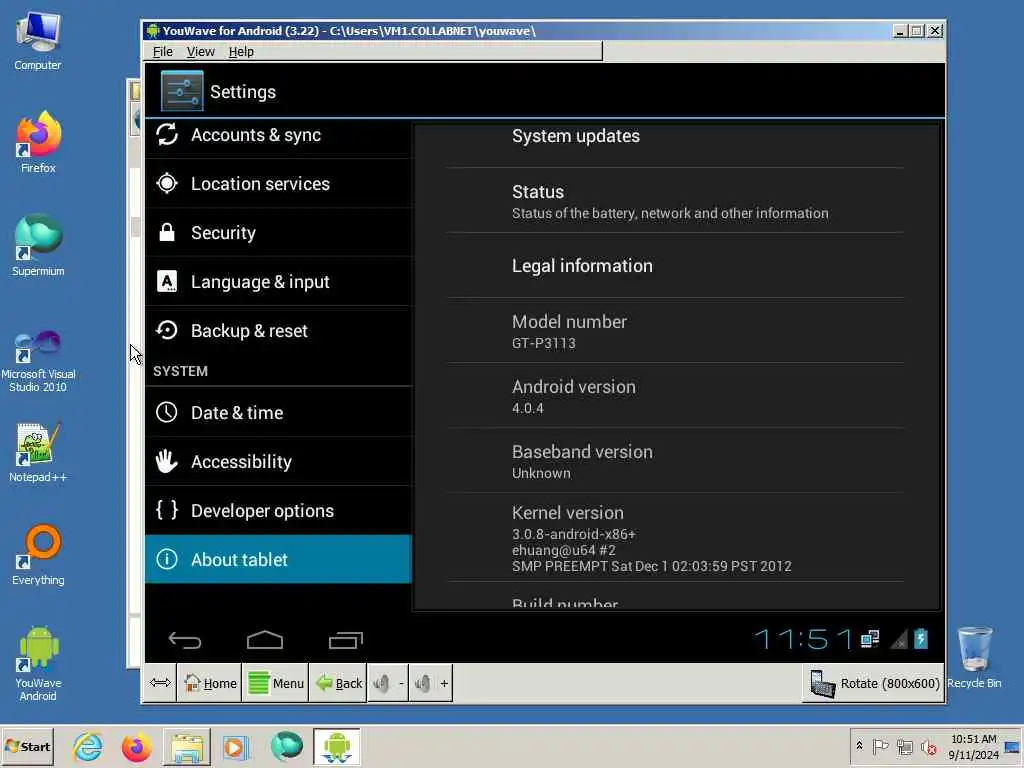Image resolution: width=1024 pixels, height=768 pixels.
Task: Open the Windows Start menu
Action: pyautogui.click(x=27, y=746)
